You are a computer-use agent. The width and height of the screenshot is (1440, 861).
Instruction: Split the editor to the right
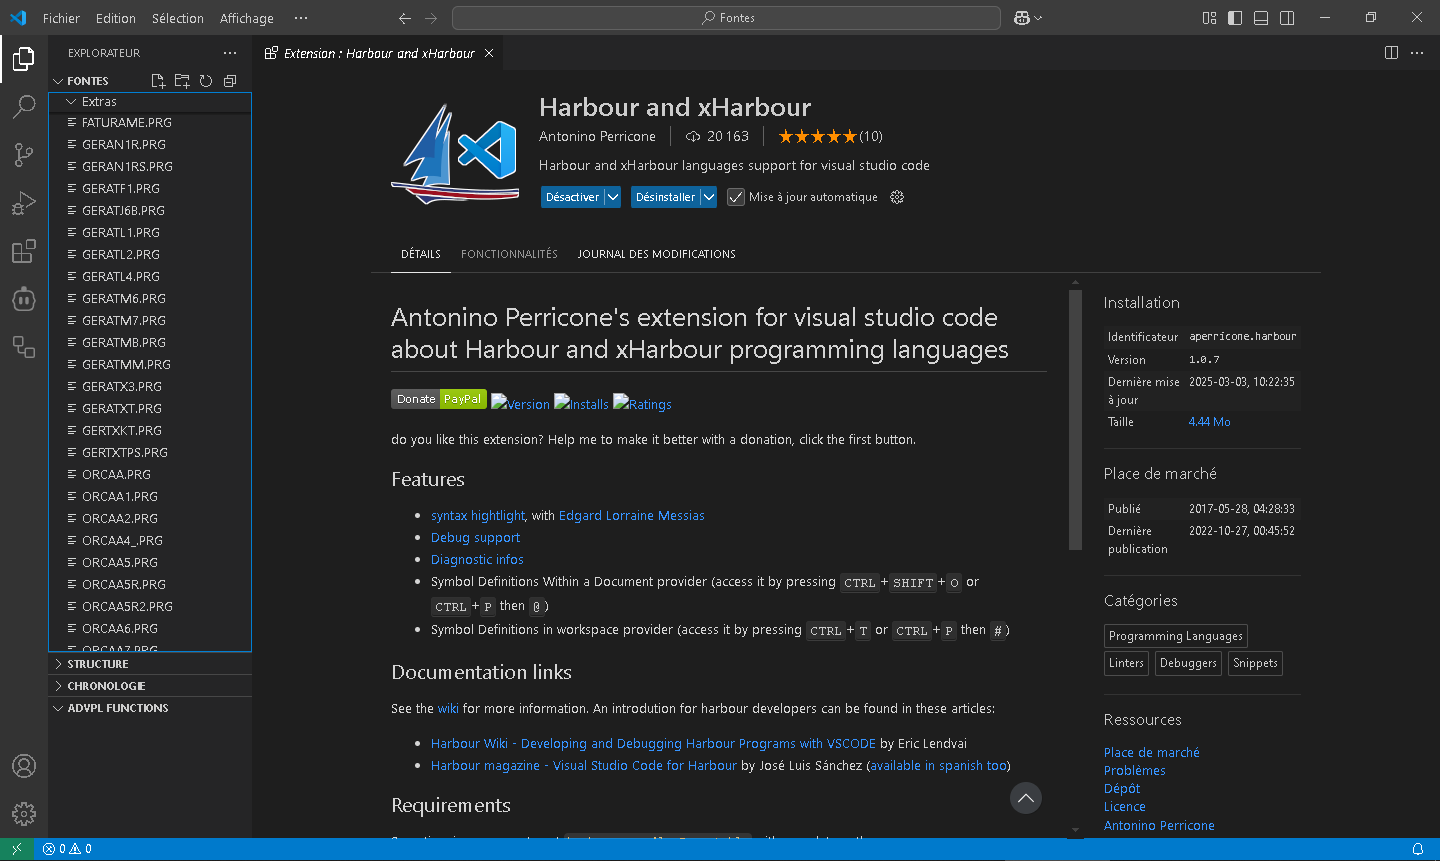1391,53
